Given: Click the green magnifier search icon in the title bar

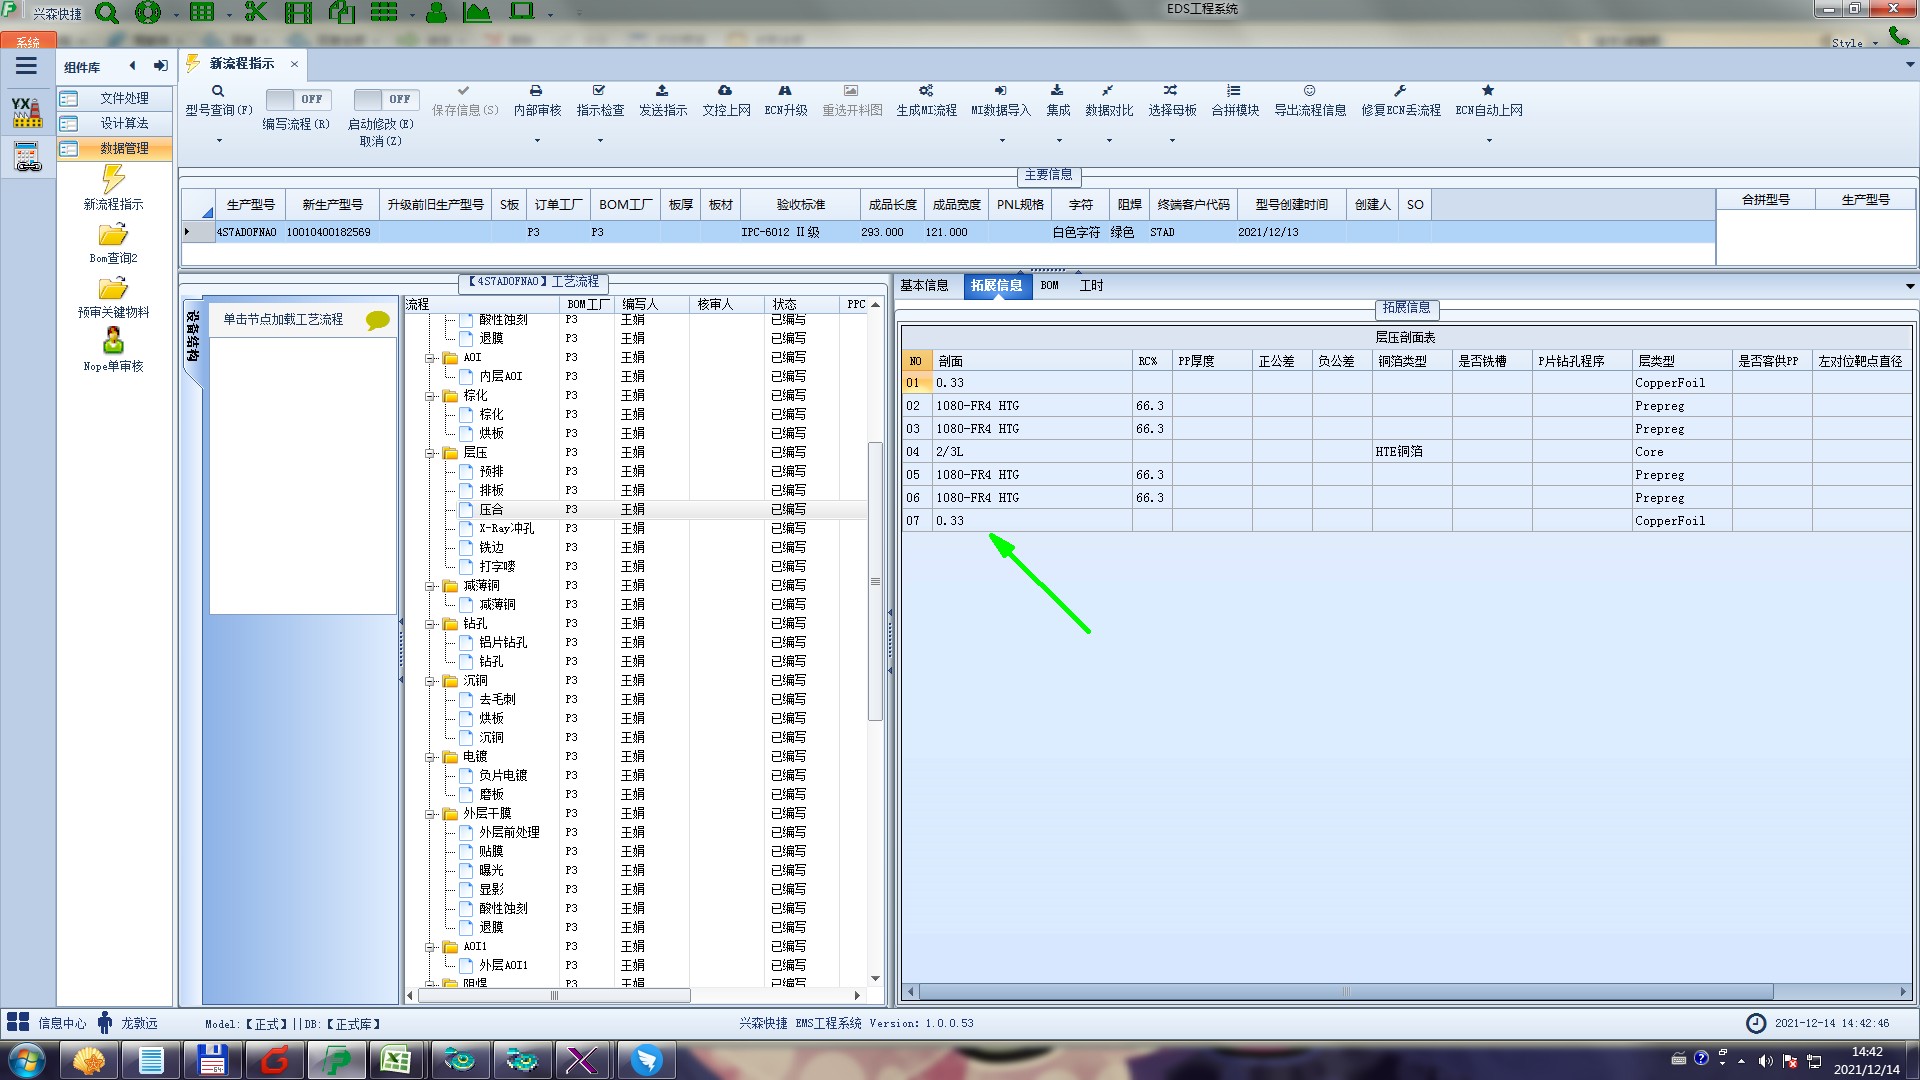Looking at the screenshot, I should [106, 13].
